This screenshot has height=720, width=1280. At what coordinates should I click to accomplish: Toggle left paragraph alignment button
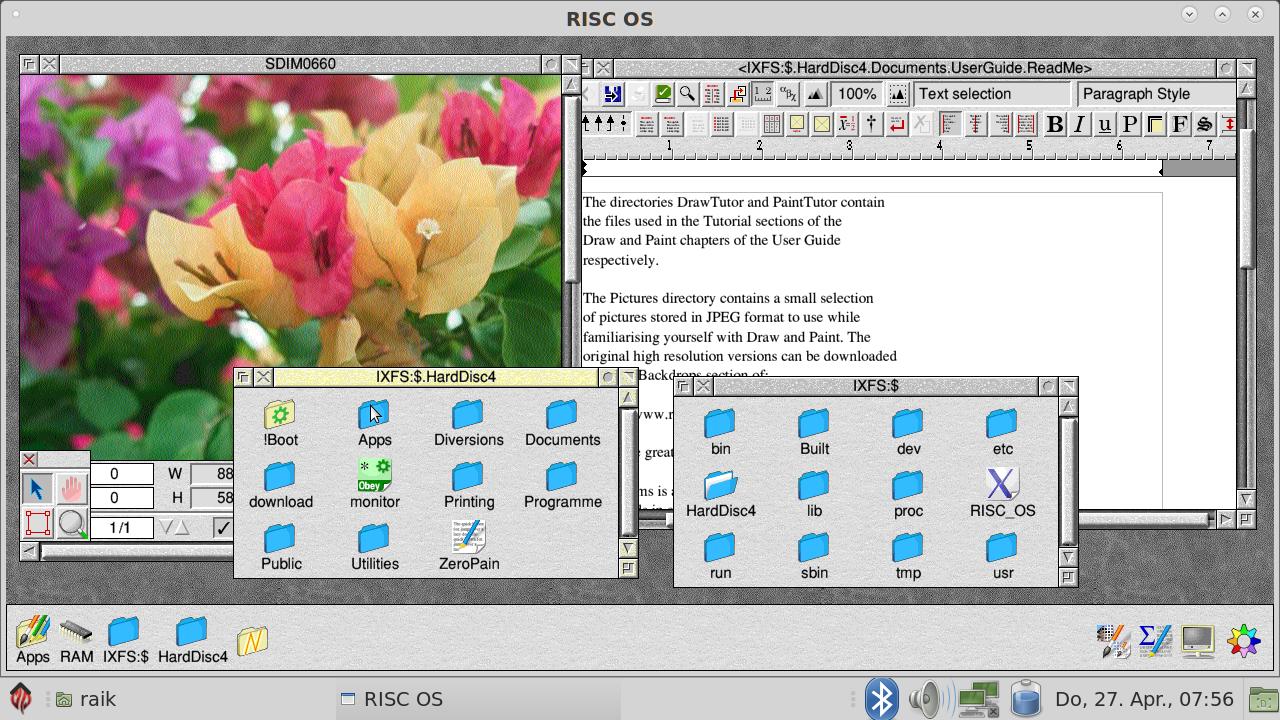(x=949, y=124)
